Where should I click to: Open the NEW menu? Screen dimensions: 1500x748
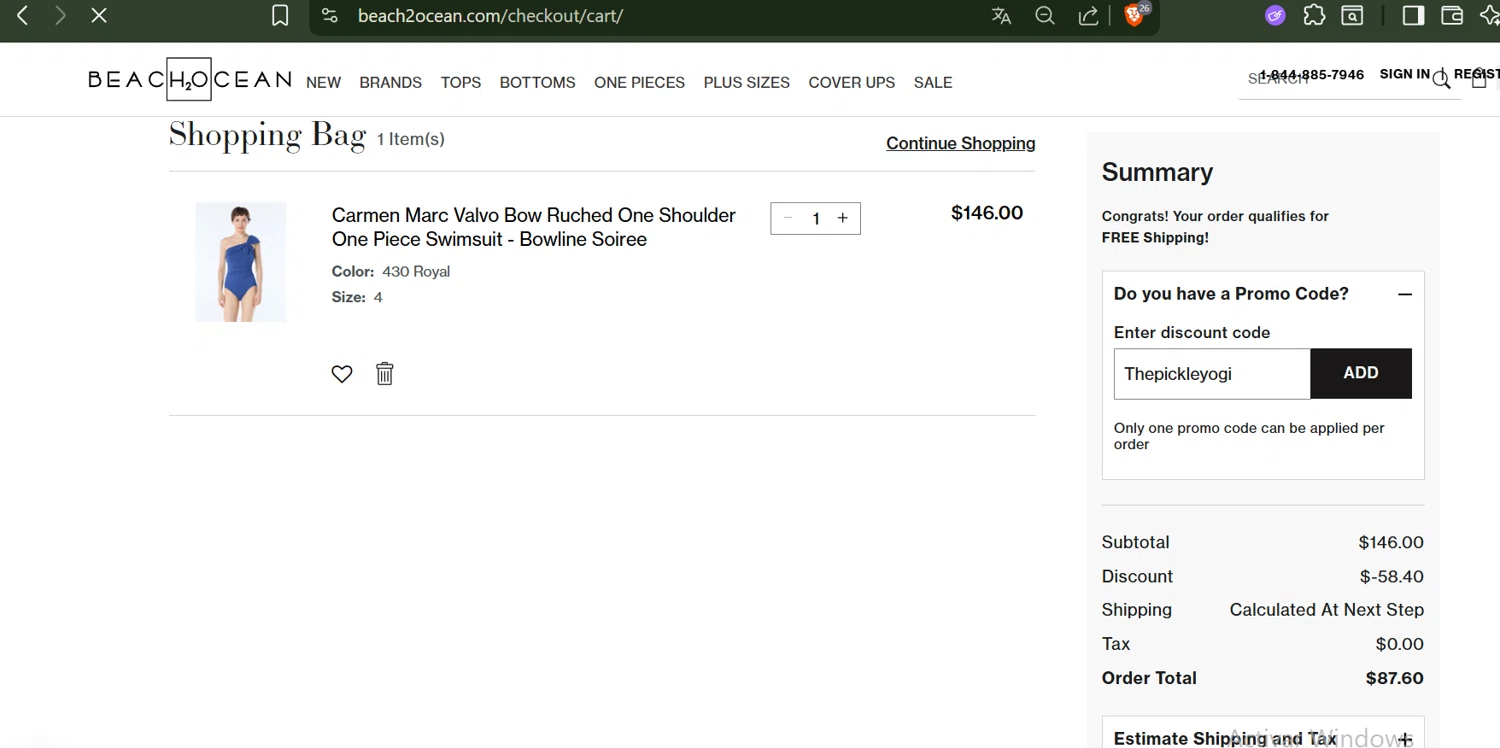pyautogui.click(x=324, y=82)
